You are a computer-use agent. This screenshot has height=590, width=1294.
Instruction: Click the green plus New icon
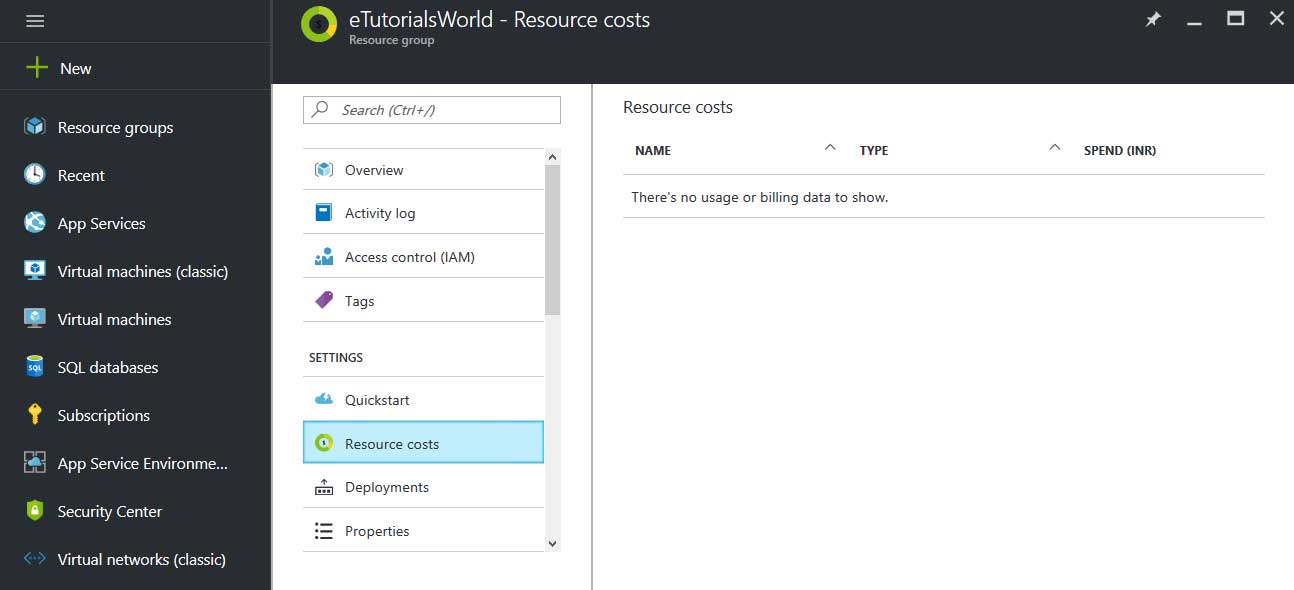pos(36,68)
